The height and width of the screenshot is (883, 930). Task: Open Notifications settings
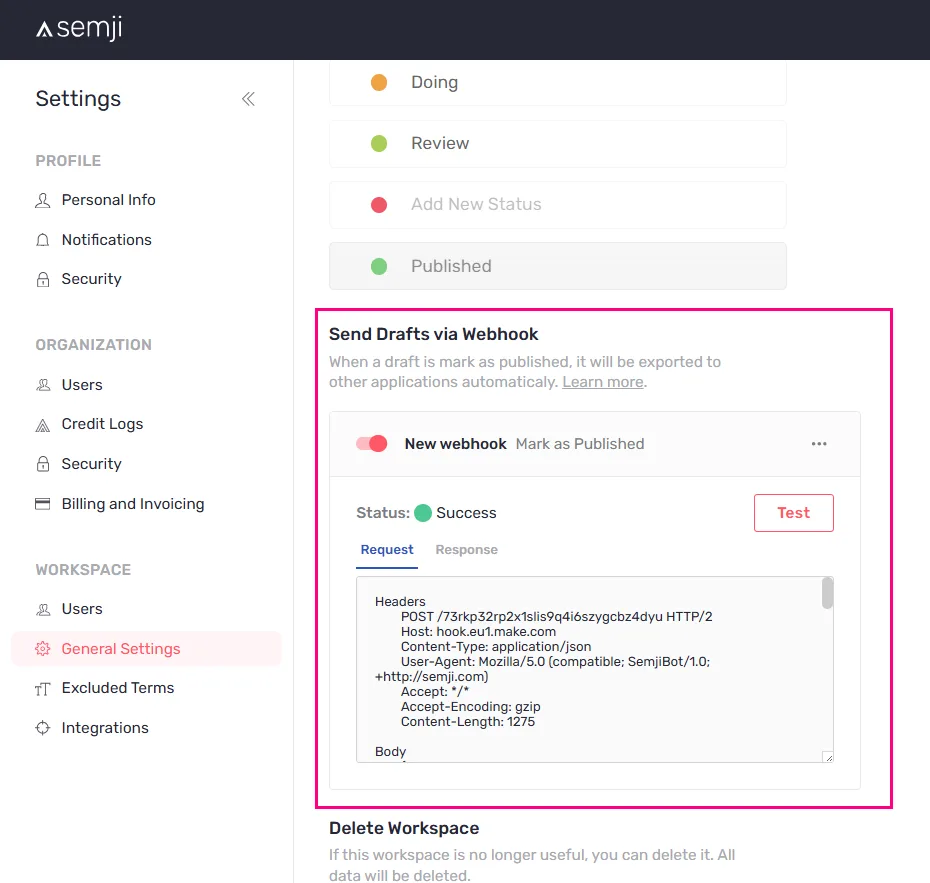click(x=107, y=240)
